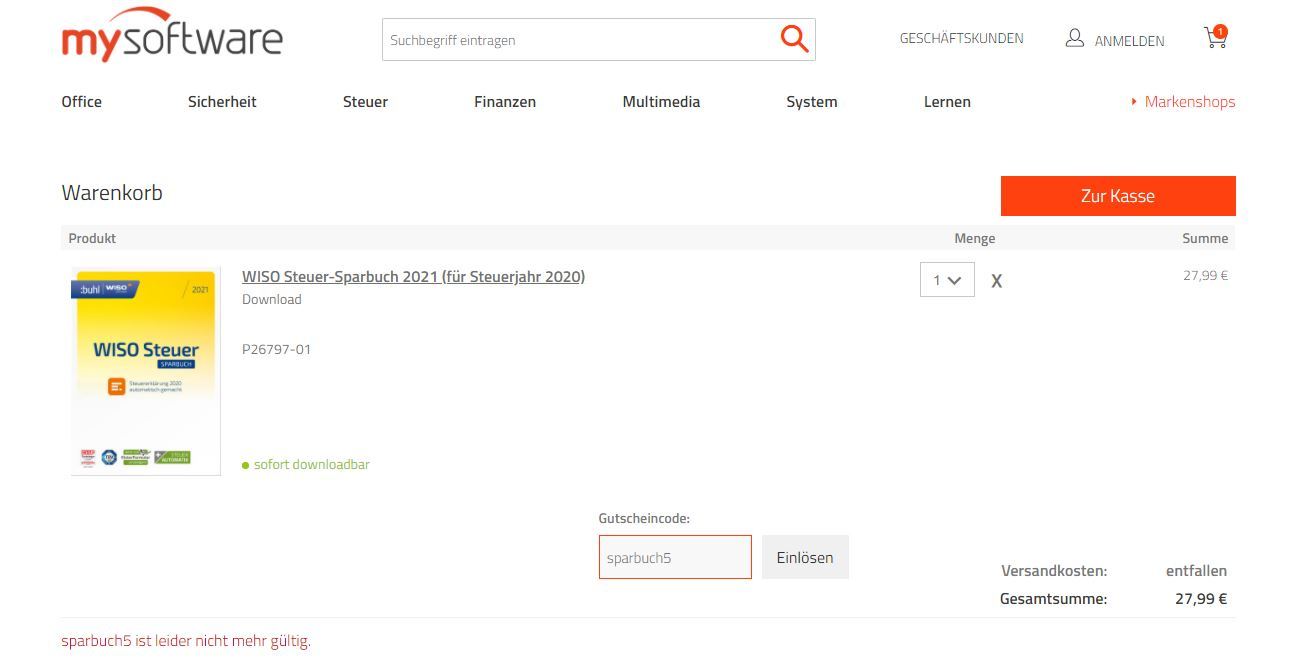The height and width of the screenshot is (664, 1312).
Task: Click the Gutscheincode input field
Action: pyautogui.click(x=675, y=557)
